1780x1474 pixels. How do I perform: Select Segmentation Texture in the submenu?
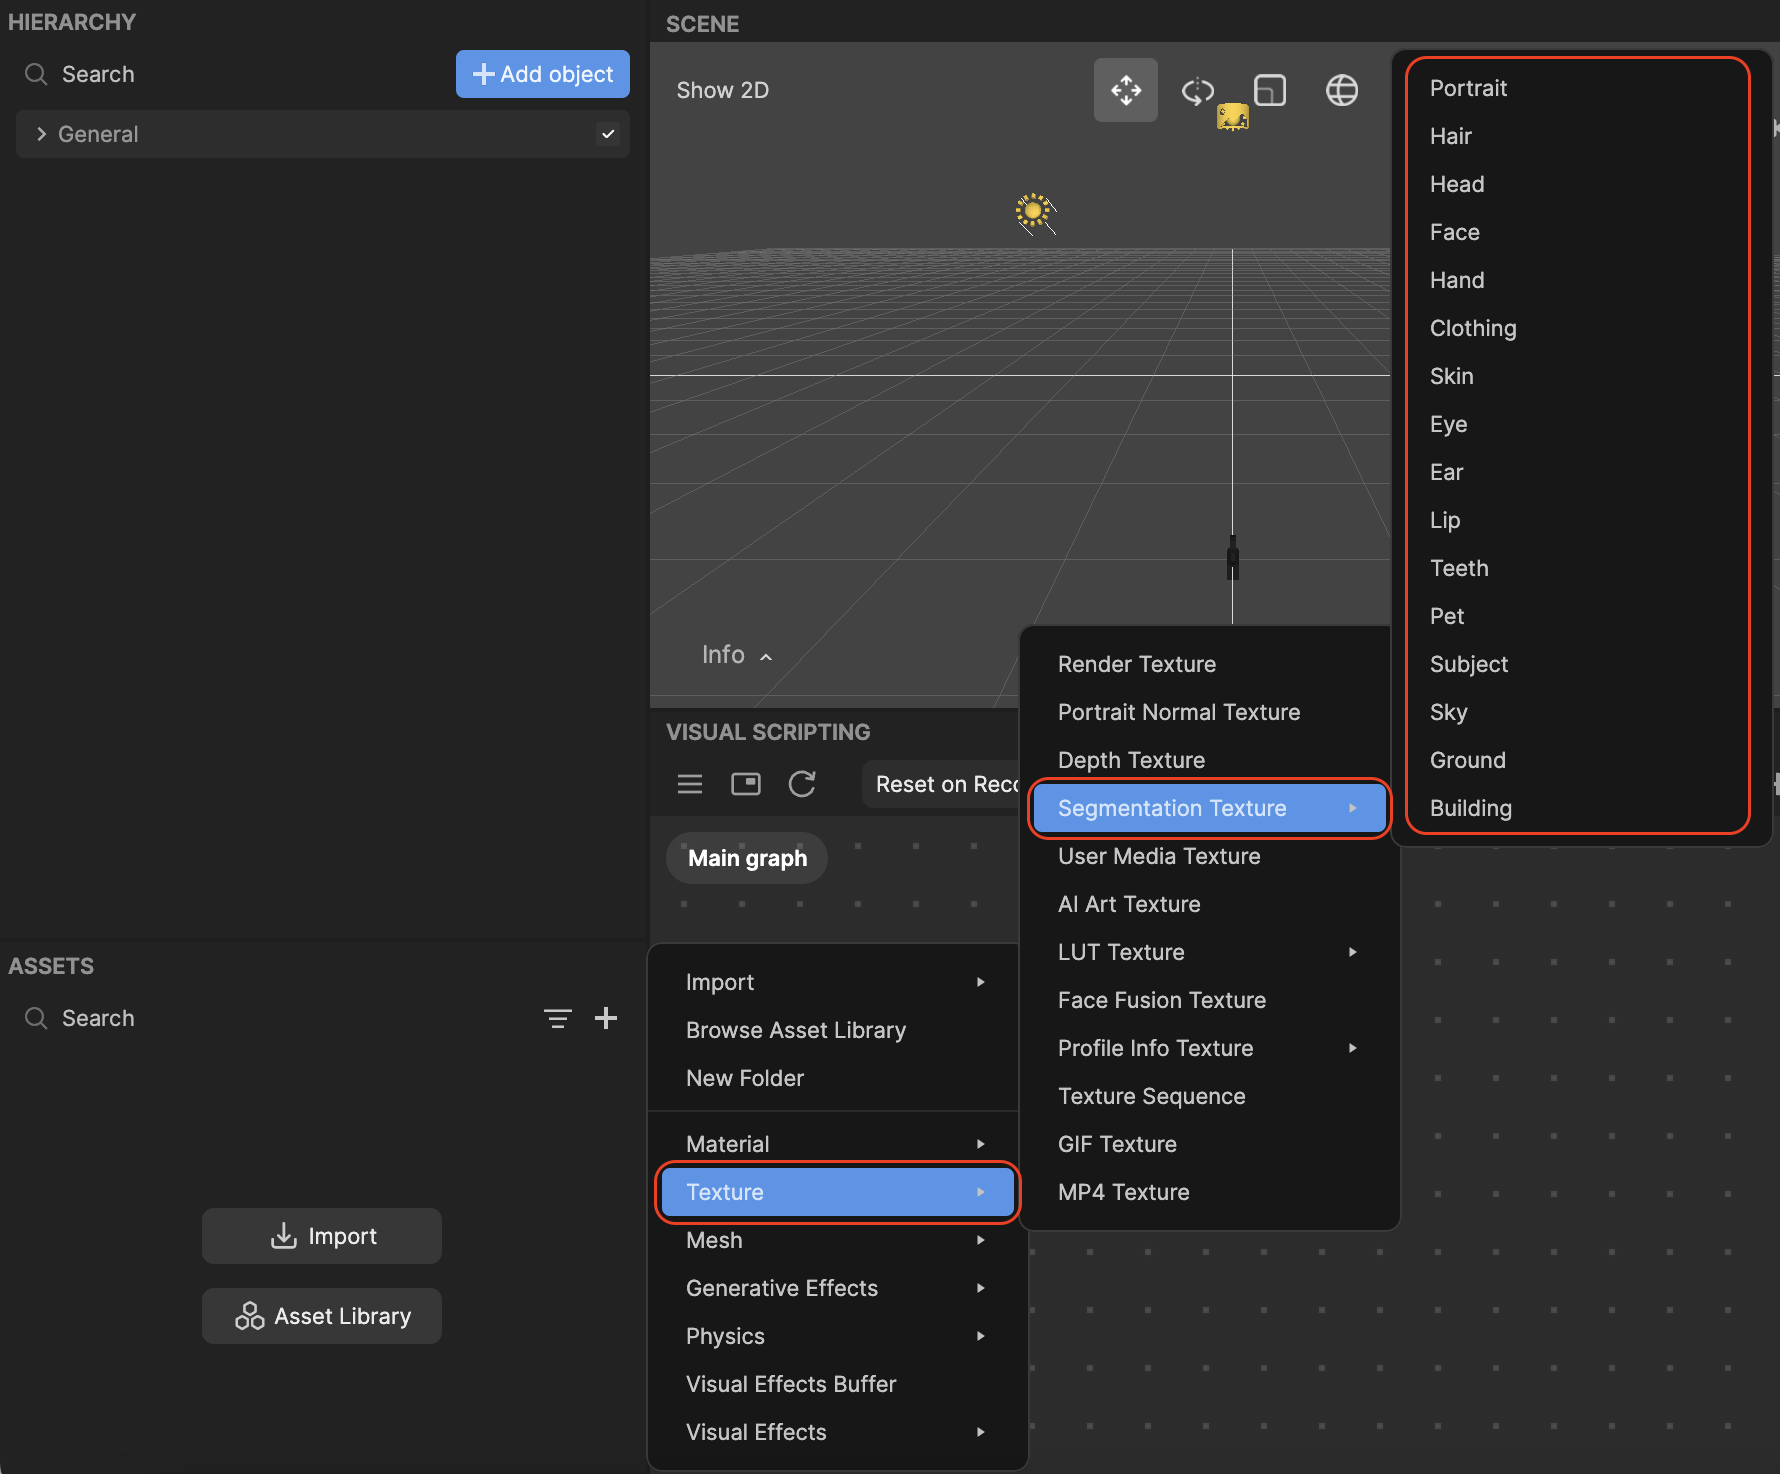[1209, 808]
